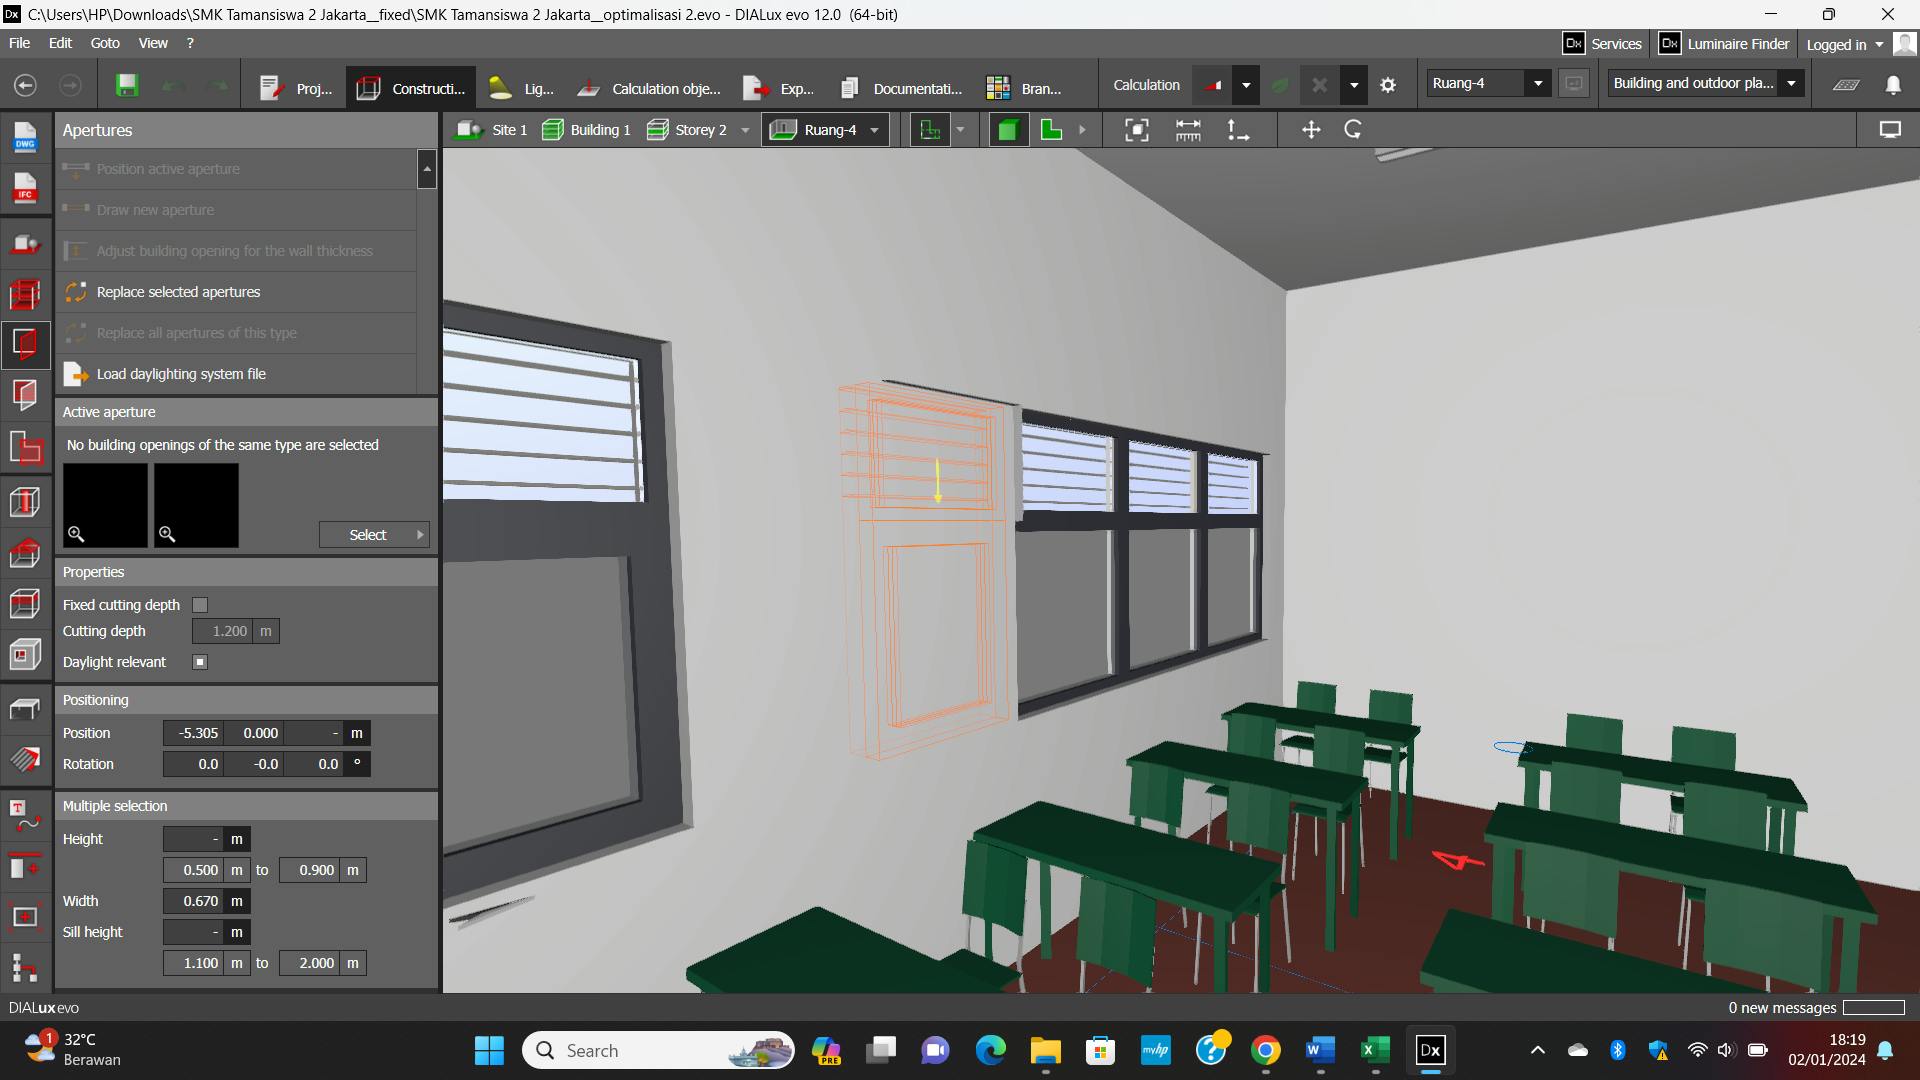Screen dimensions: 1920x1080
Task: Toggle Daylight relevant checkbox
Action: click(200, 662)
